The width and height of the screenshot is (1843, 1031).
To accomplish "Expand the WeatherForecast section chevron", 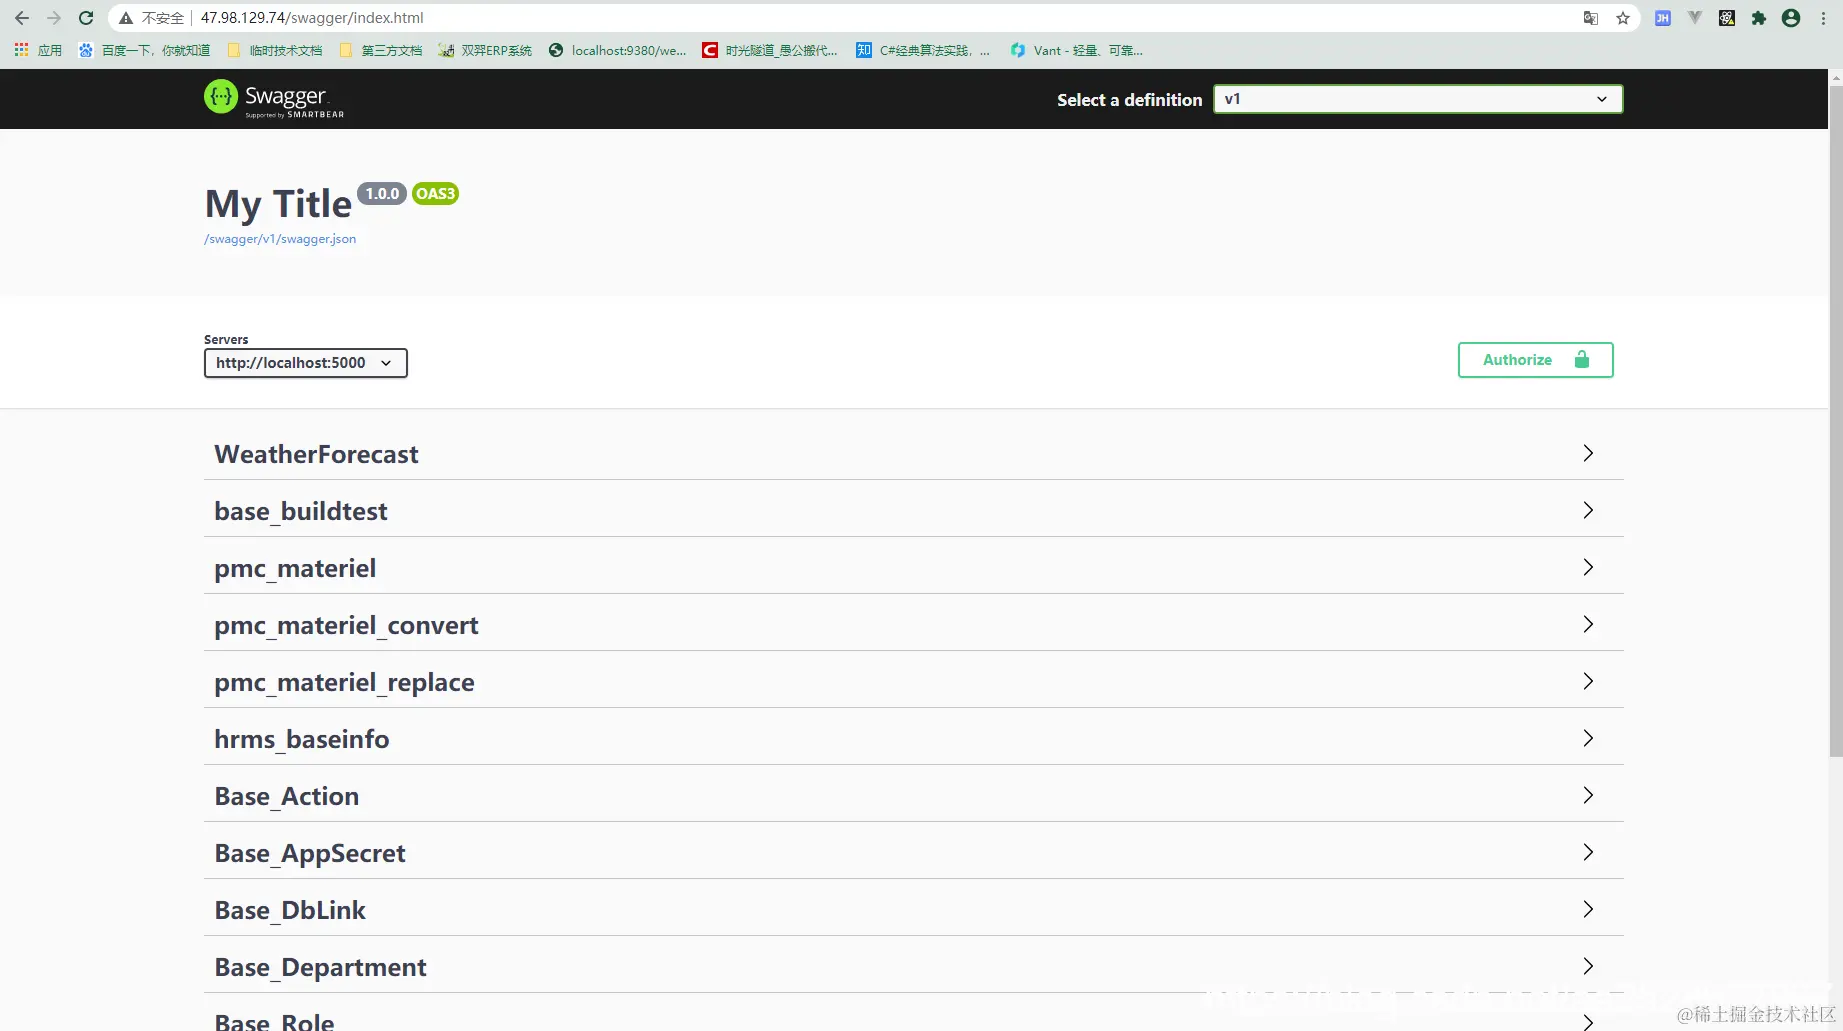I will 1588,453.
